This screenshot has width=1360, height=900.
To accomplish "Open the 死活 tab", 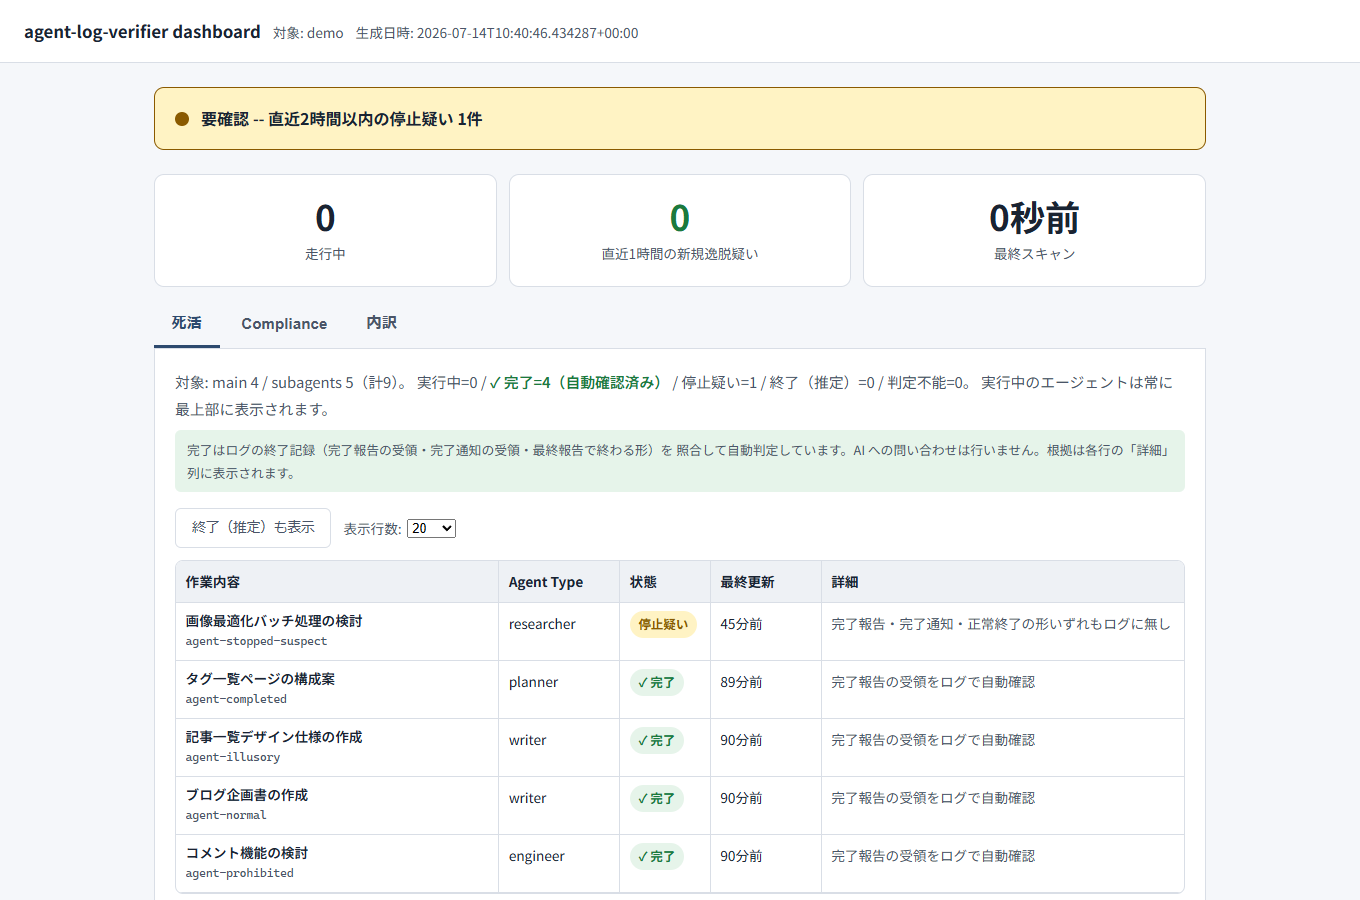I will (187, 323).
